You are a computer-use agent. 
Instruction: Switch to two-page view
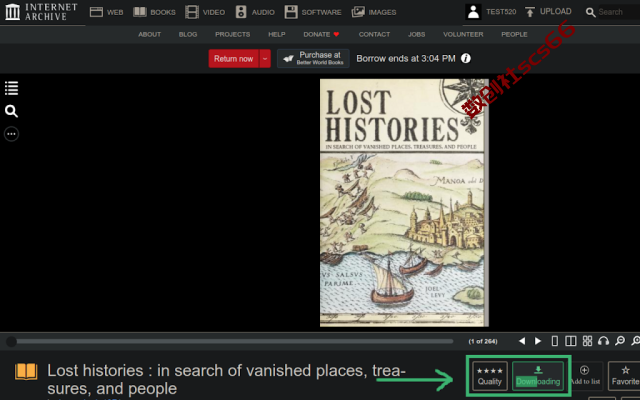tap(571, 341)
